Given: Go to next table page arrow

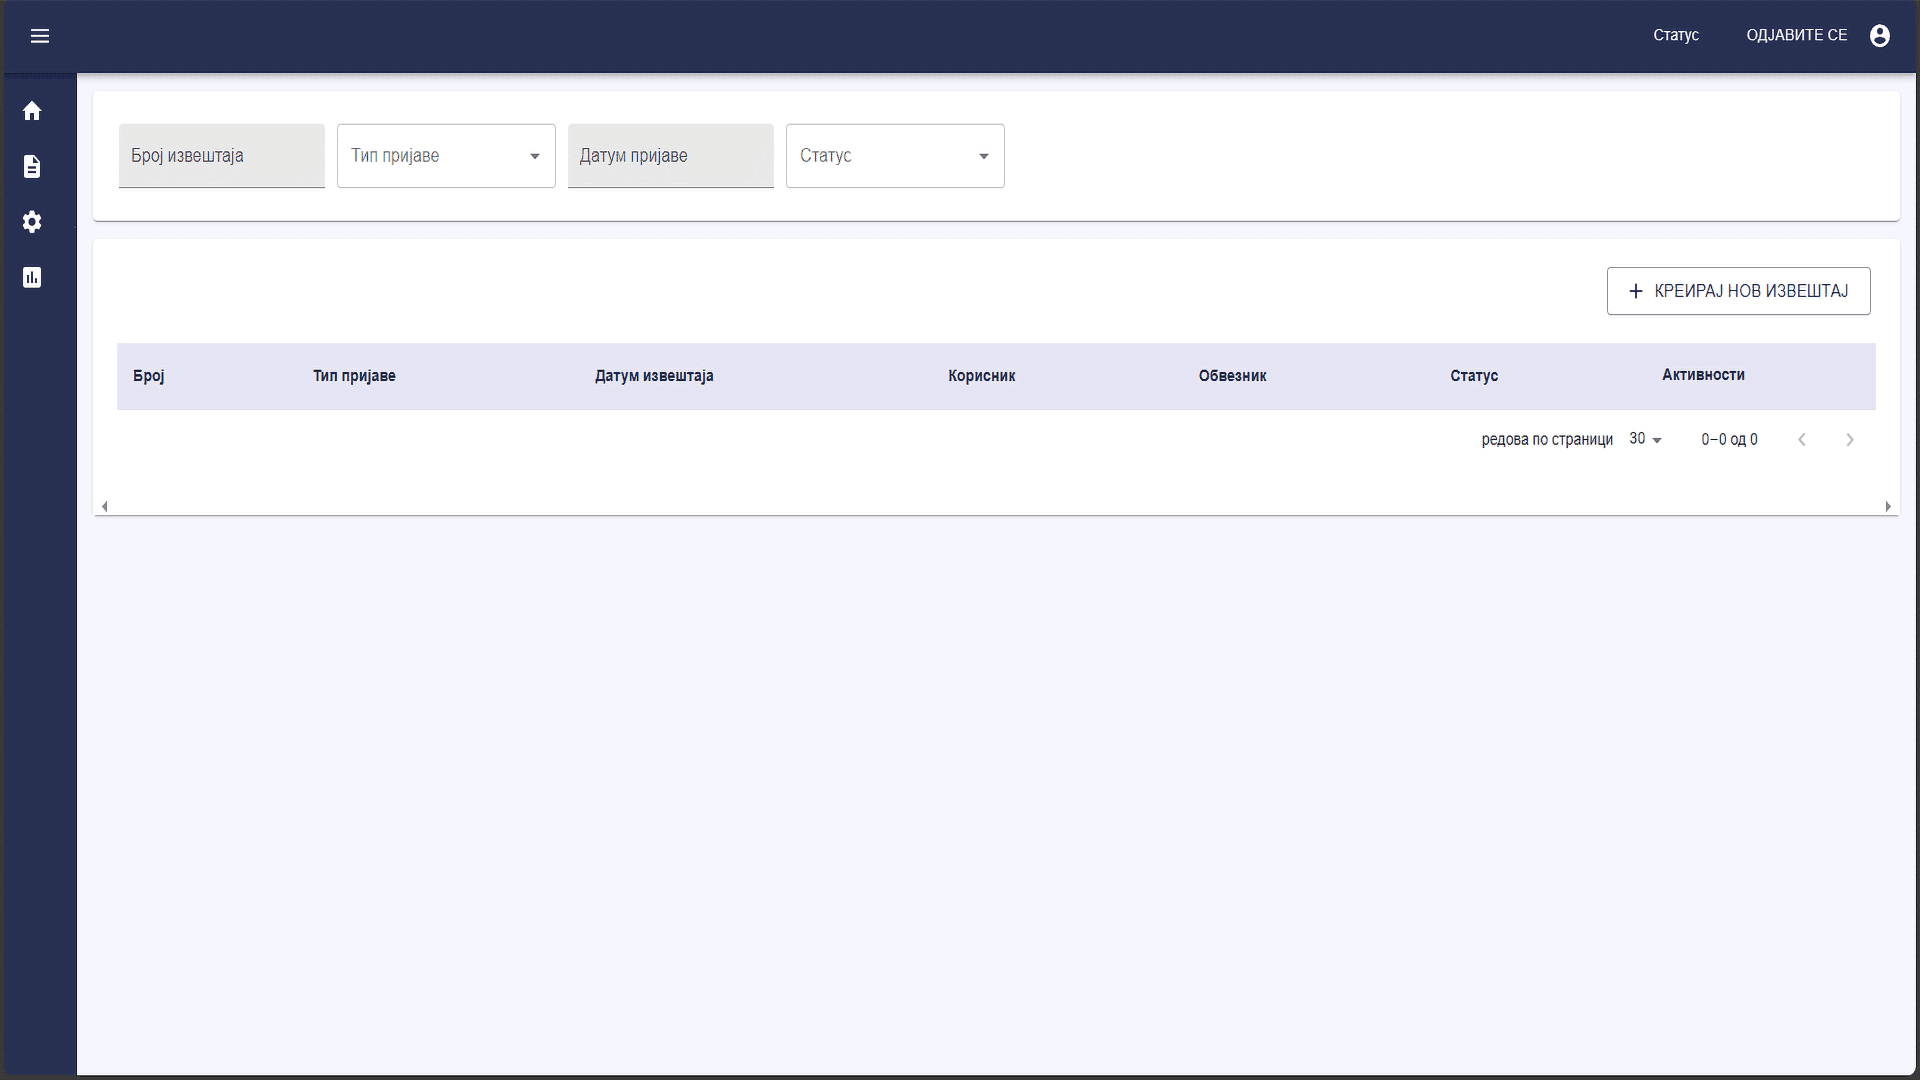Looking at the screenshot, I should (1850, 440).
